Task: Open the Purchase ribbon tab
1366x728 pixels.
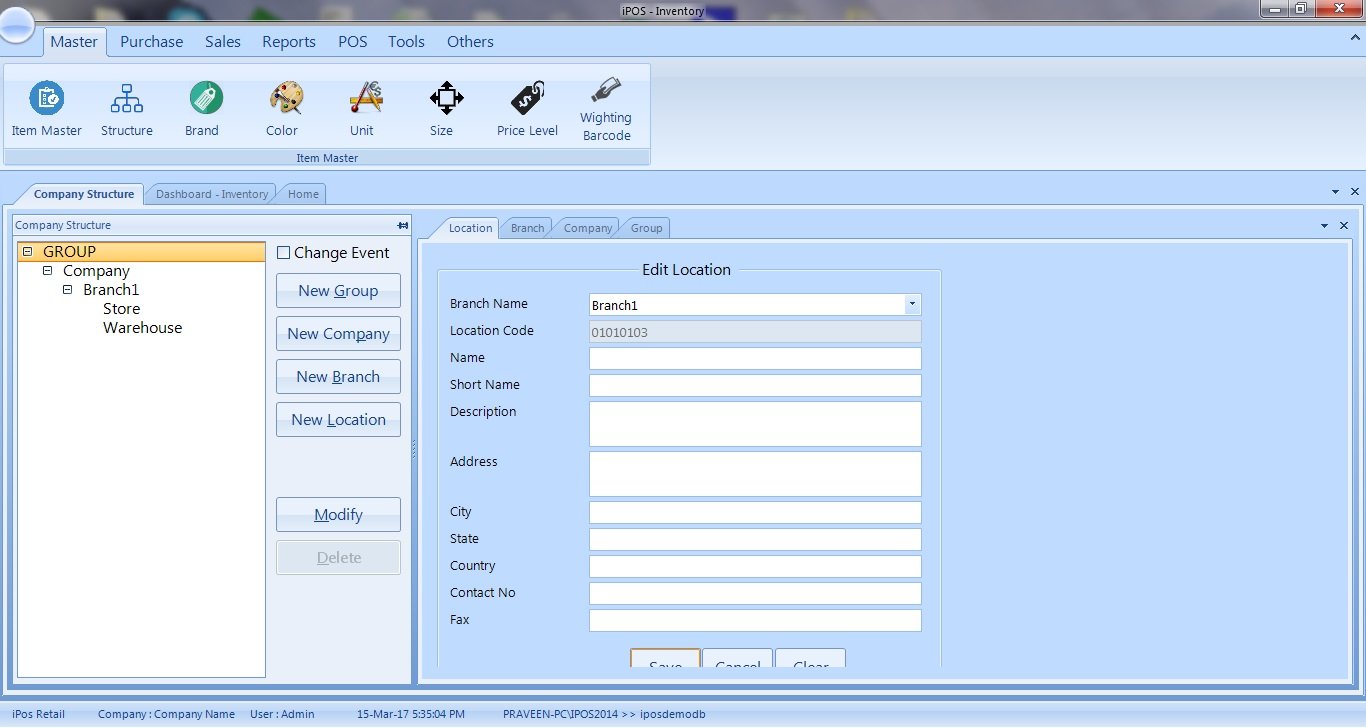Action: 151,42
